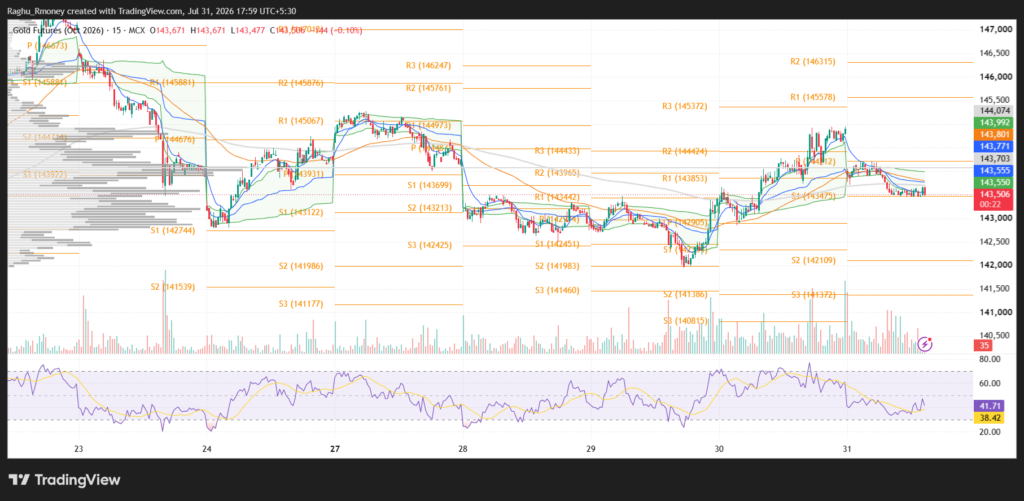This screenshot has height=501, width=1024.
Task: Click the R1 (145578) pivot label
Action: [812, 97]
